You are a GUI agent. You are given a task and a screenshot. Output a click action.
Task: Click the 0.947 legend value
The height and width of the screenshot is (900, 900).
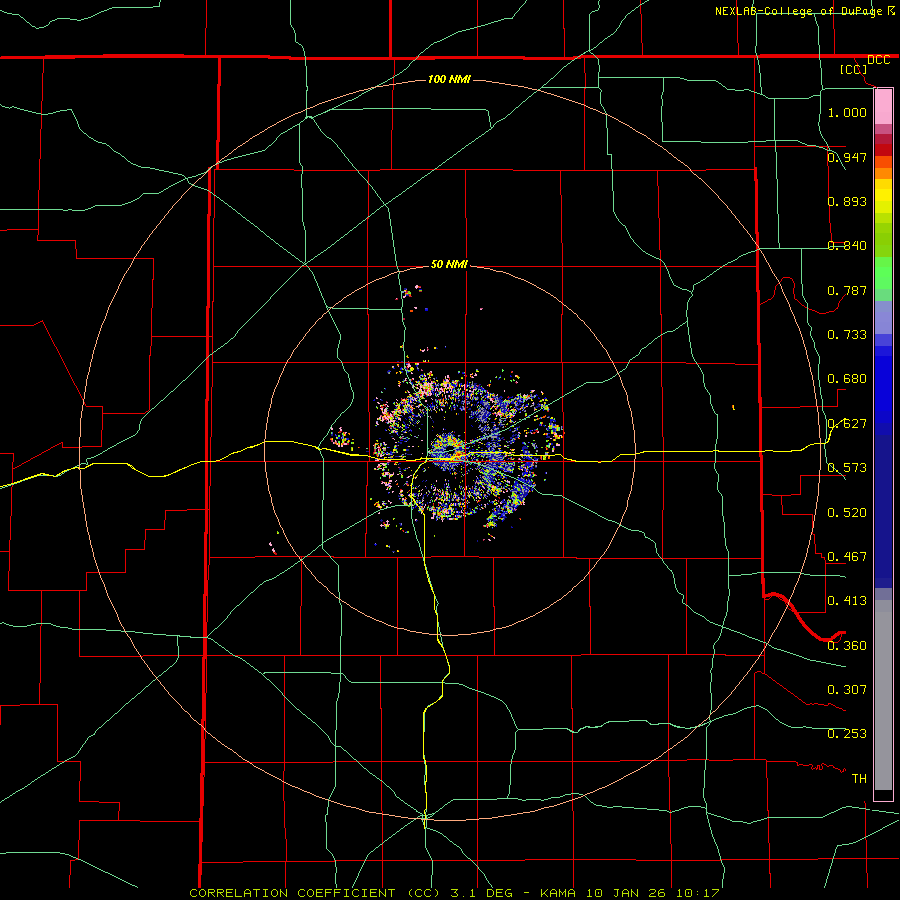847,157
